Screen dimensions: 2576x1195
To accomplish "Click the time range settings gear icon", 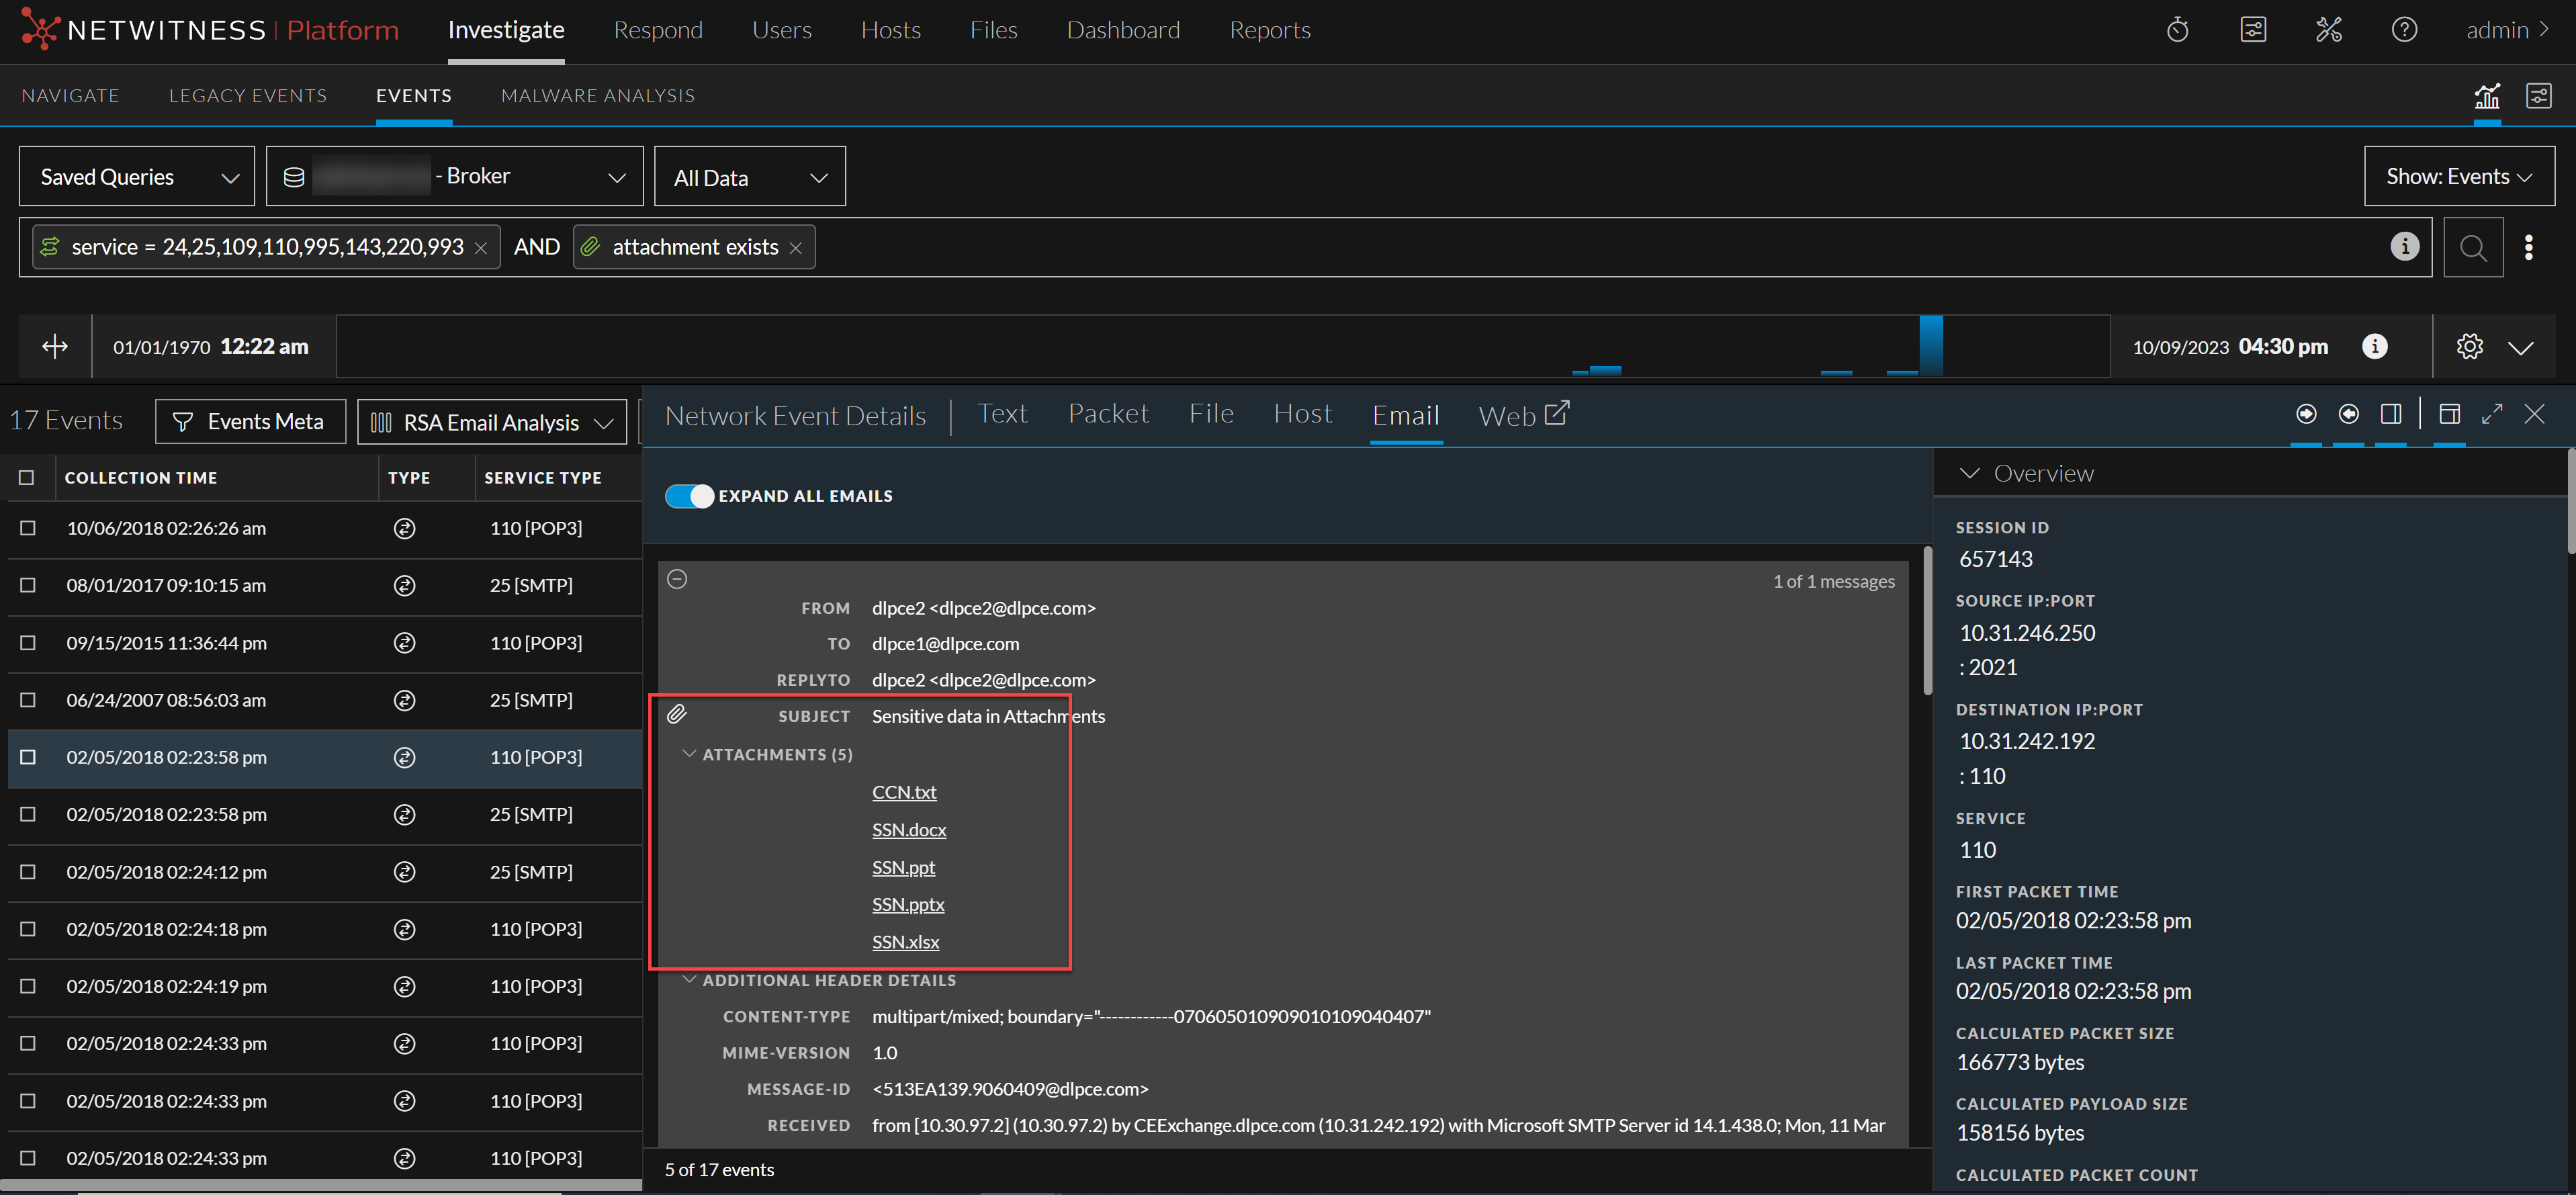I will click(x=2469, y=347).
